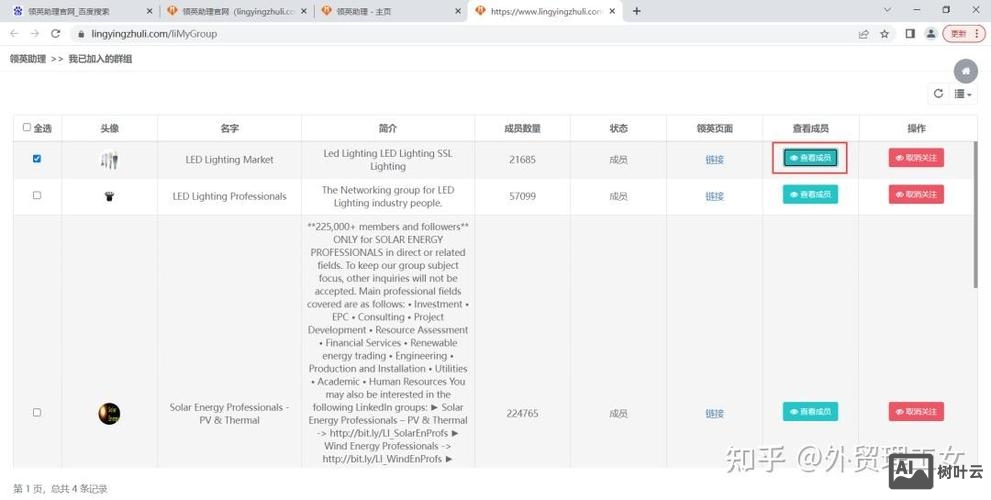Click the 状态 column header
The height and width of the screenshot is (500, 991).
[x=618, y=128]
